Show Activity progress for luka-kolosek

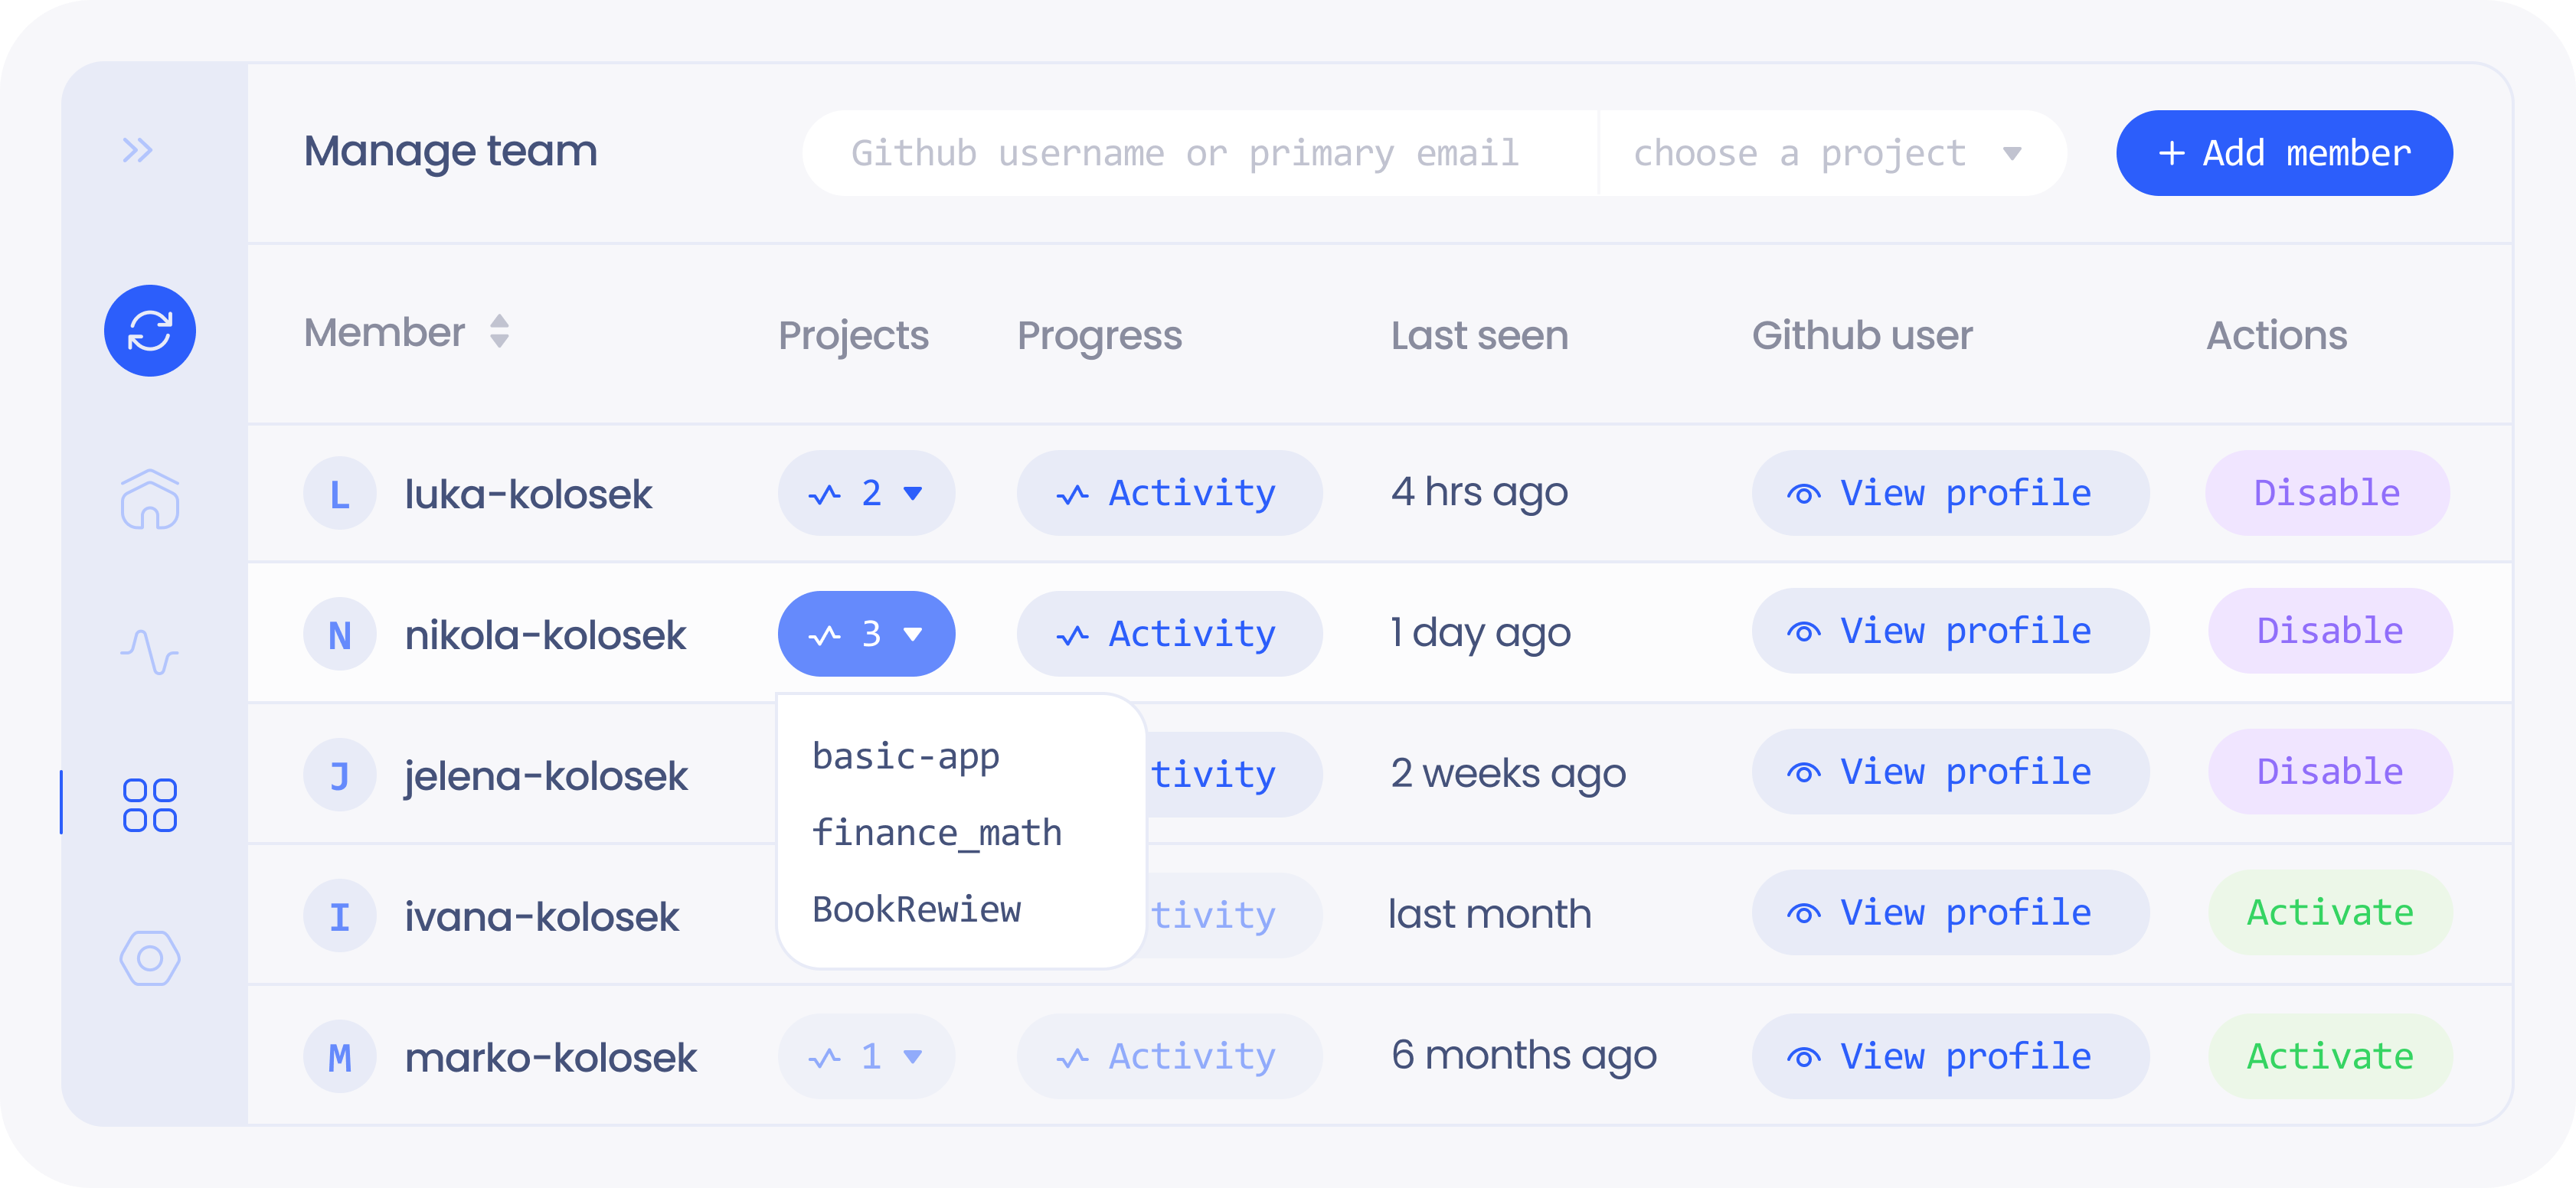click(x=1169, y=493)
